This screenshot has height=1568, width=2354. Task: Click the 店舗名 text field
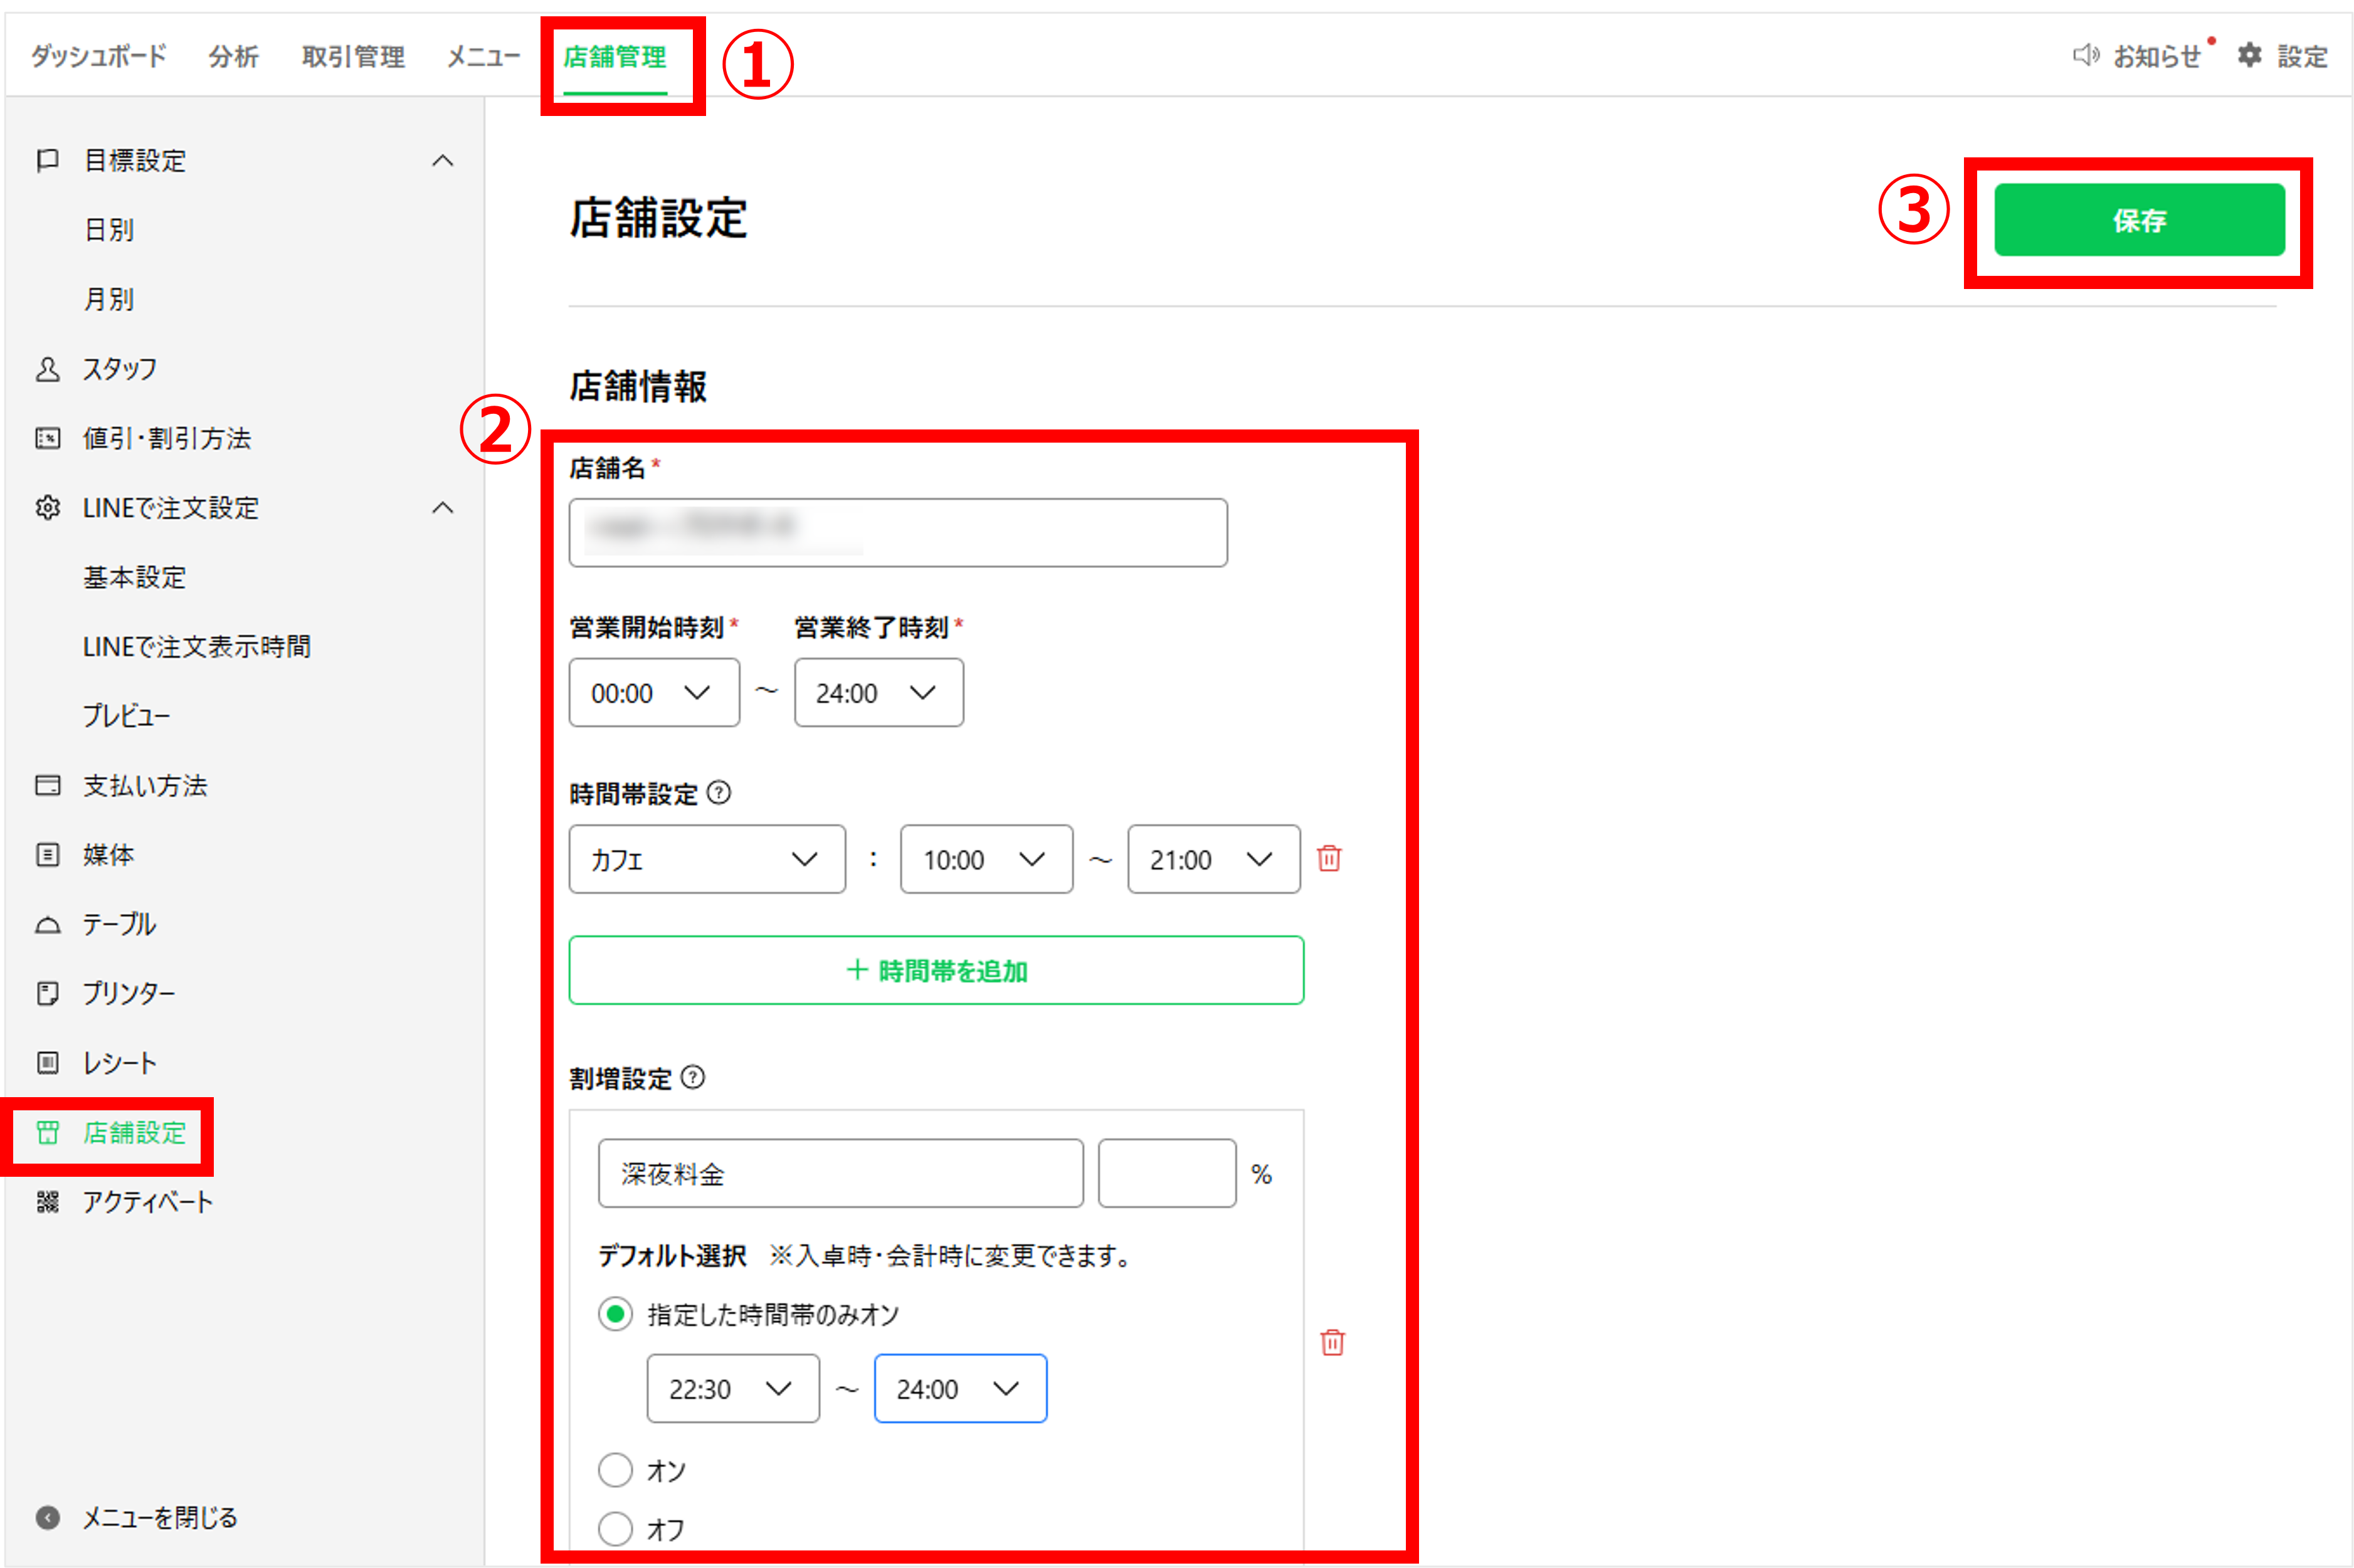[898, 533]
